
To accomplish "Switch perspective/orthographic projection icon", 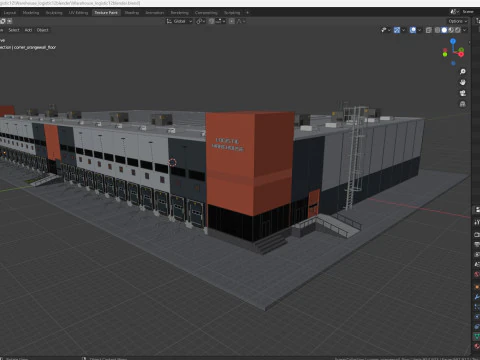I will [x=463, y=104].
